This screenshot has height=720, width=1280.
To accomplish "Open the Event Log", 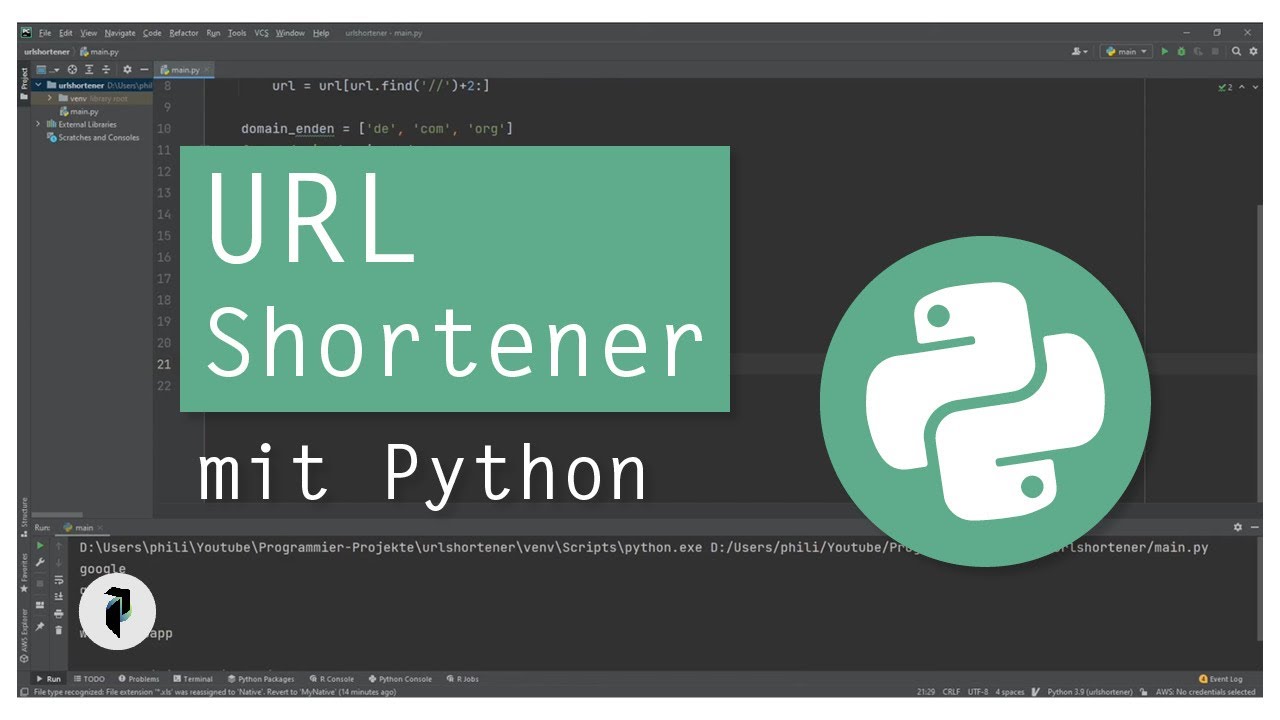I will (1220, 678).
